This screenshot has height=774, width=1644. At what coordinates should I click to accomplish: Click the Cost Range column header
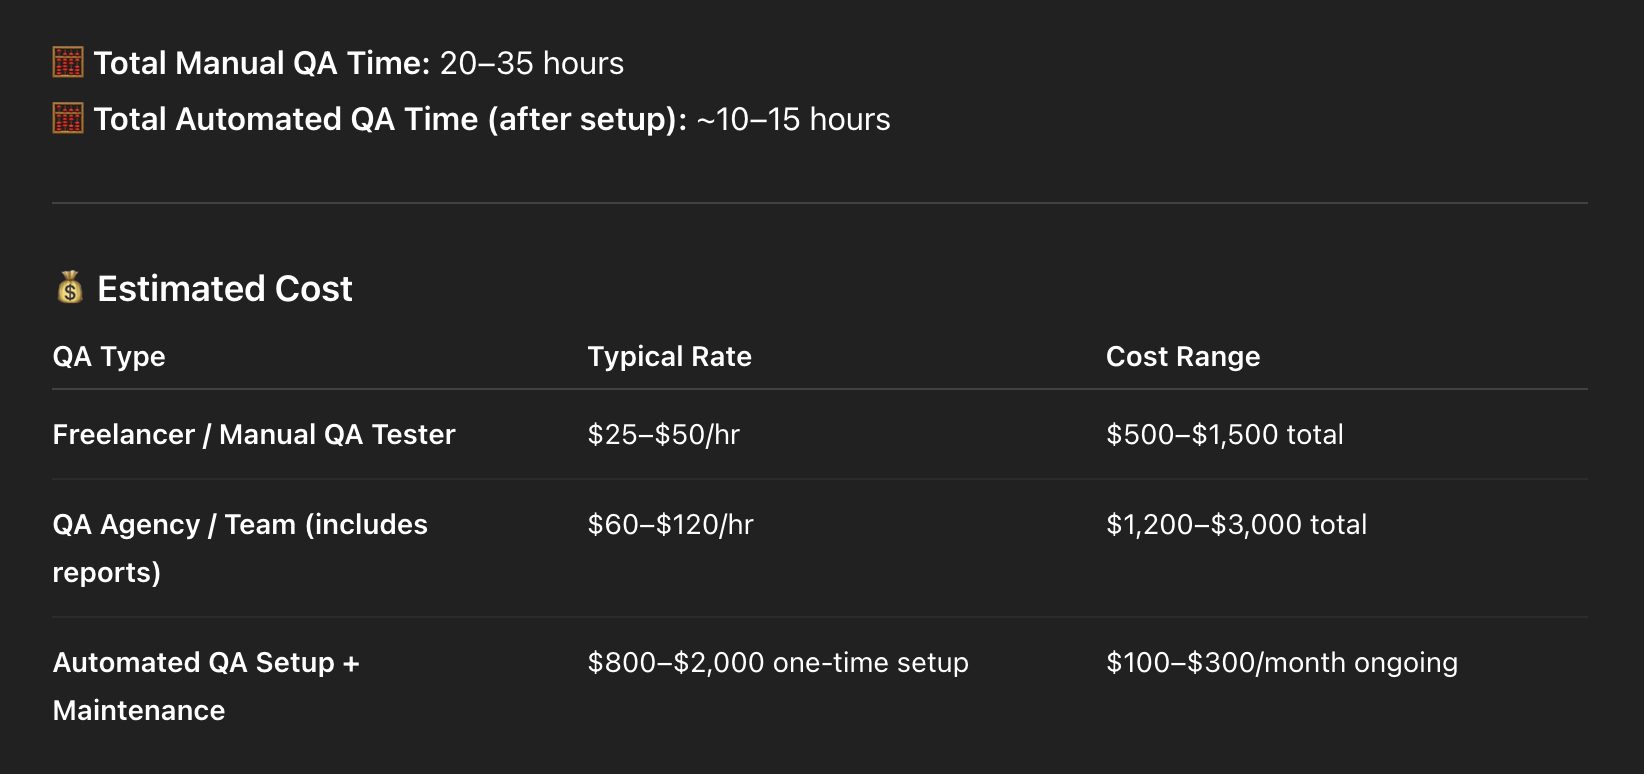1183,357
